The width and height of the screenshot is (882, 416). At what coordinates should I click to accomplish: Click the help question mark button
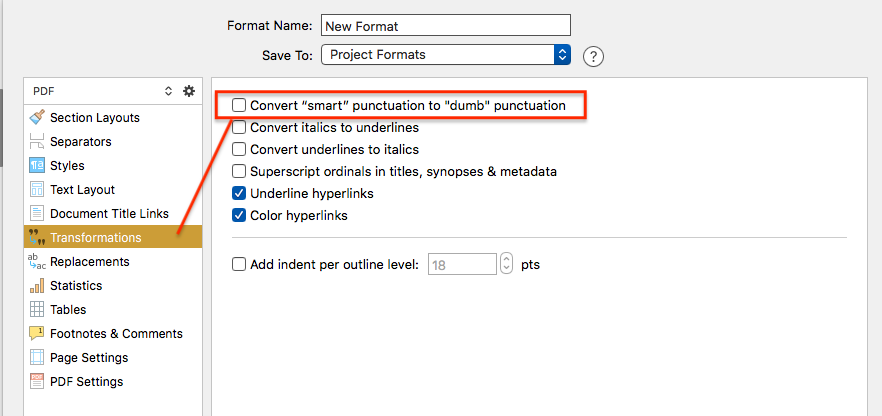(x=593, y=56)
